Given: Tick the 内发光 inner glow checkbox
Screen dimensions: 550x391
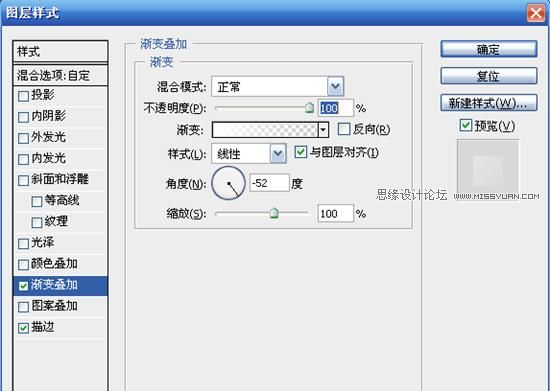Looking at the screenshot, I should click(23, 159).
